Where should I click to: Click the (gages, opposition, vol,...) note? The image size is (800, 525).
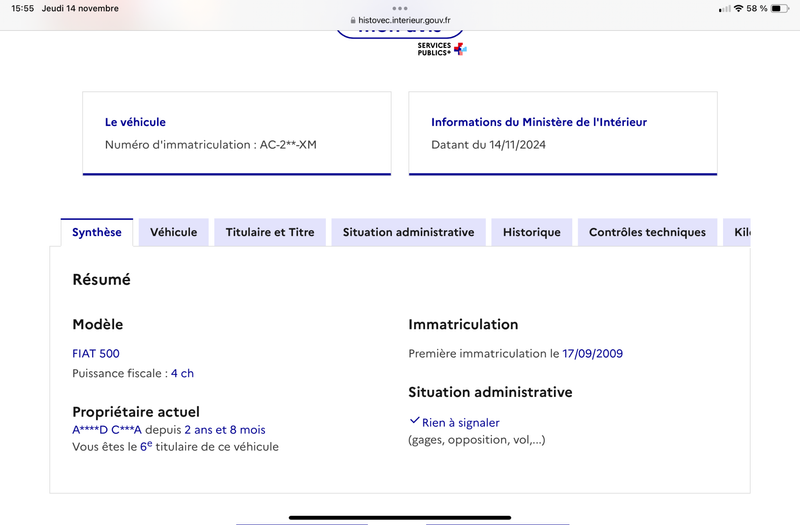tap(477, 440)
